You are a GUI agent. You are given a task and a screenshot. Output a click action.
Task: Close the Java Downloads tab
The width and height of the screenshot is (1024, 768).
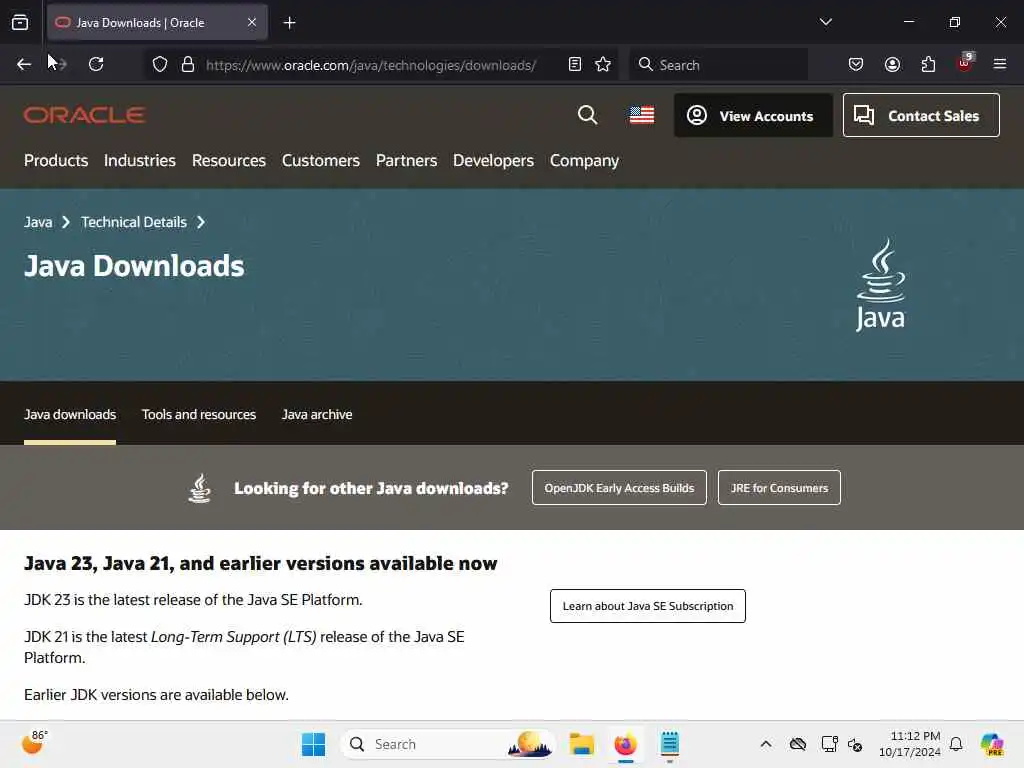pyautogui.click(x=251, y=22)
